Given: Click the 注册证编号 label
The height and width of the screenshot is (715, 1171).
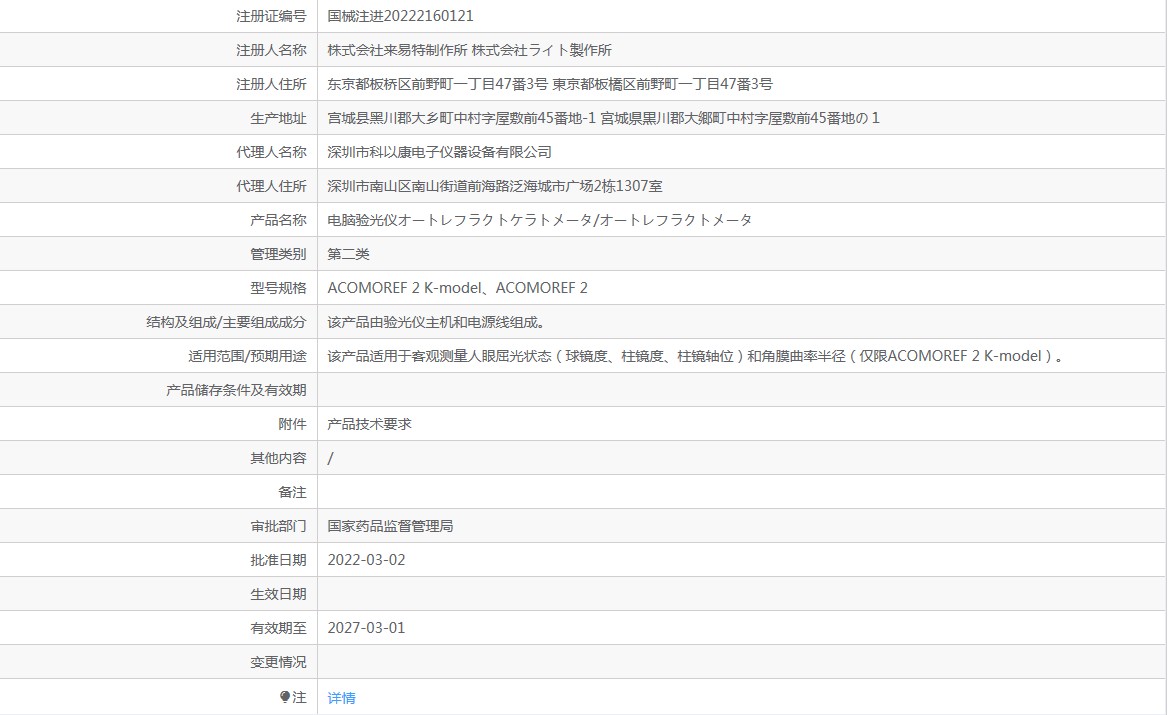Looking at the screenshot, I should pyautogui.click(x=271, y=16).
